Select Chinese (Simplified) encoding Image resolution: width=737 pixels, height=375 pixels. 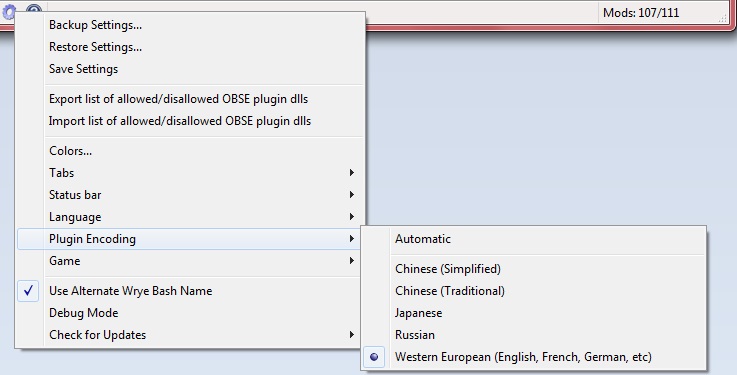pos(533,269)
